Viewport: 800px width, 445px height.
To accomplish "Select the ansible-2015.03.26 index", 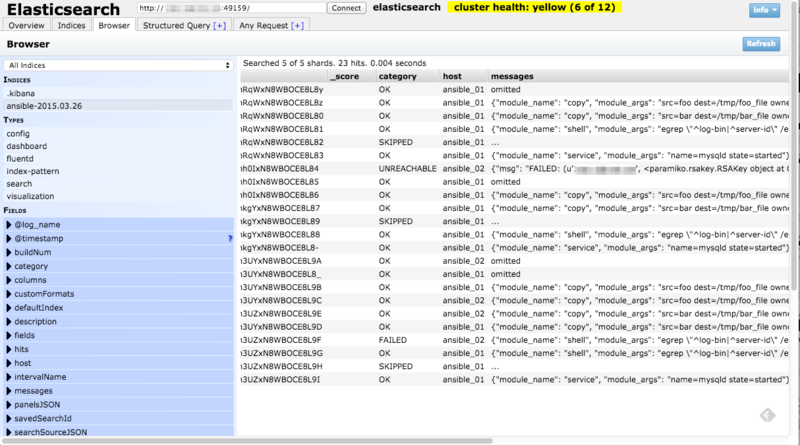I will pyautogui.click(x=118, y=106).
